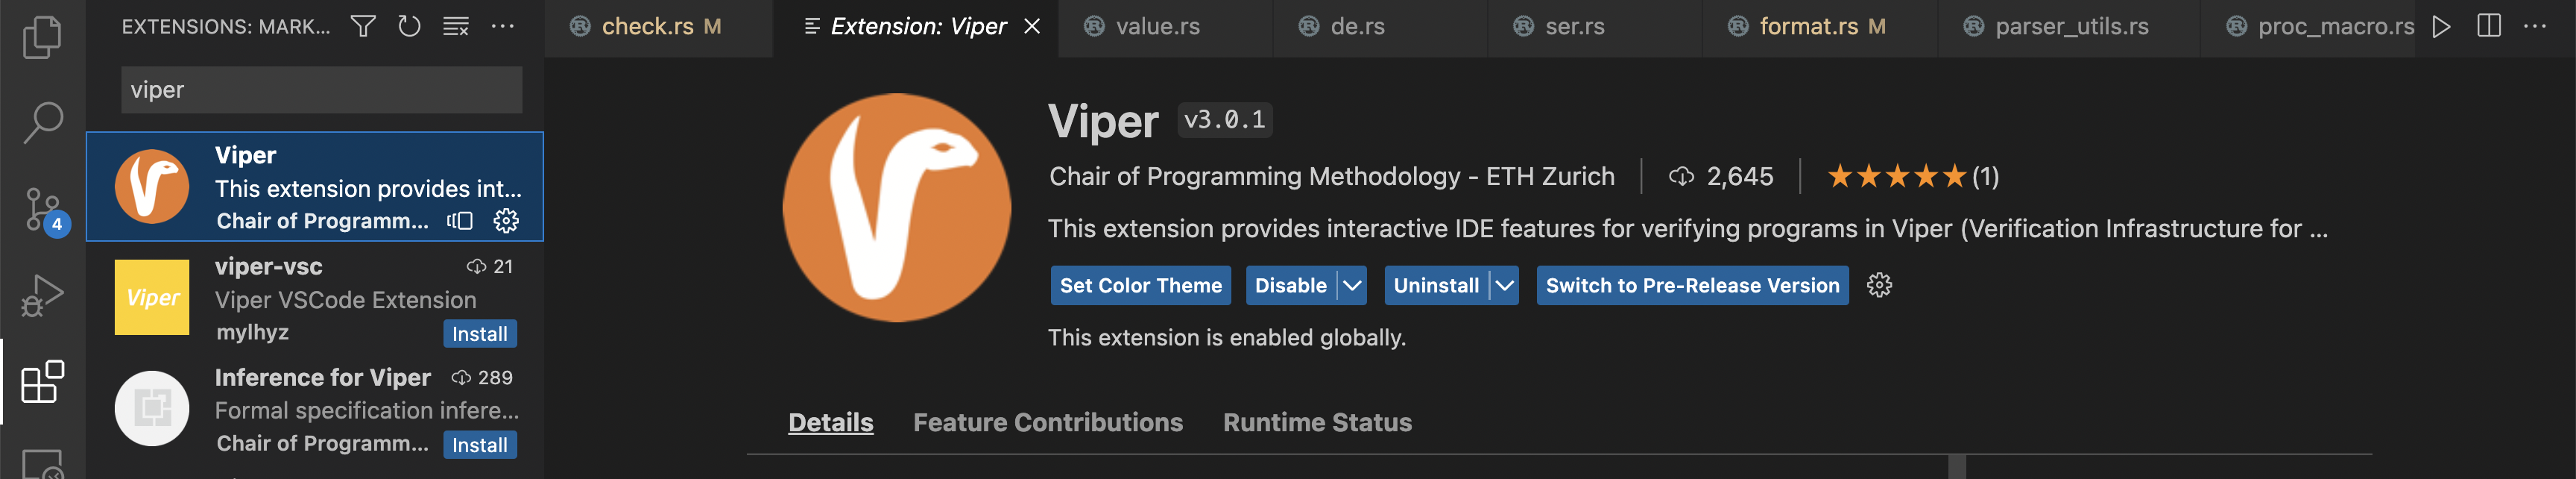Open the Runtime Status tab
This screenshot has height=479, width=2576.
(1317, 423)
